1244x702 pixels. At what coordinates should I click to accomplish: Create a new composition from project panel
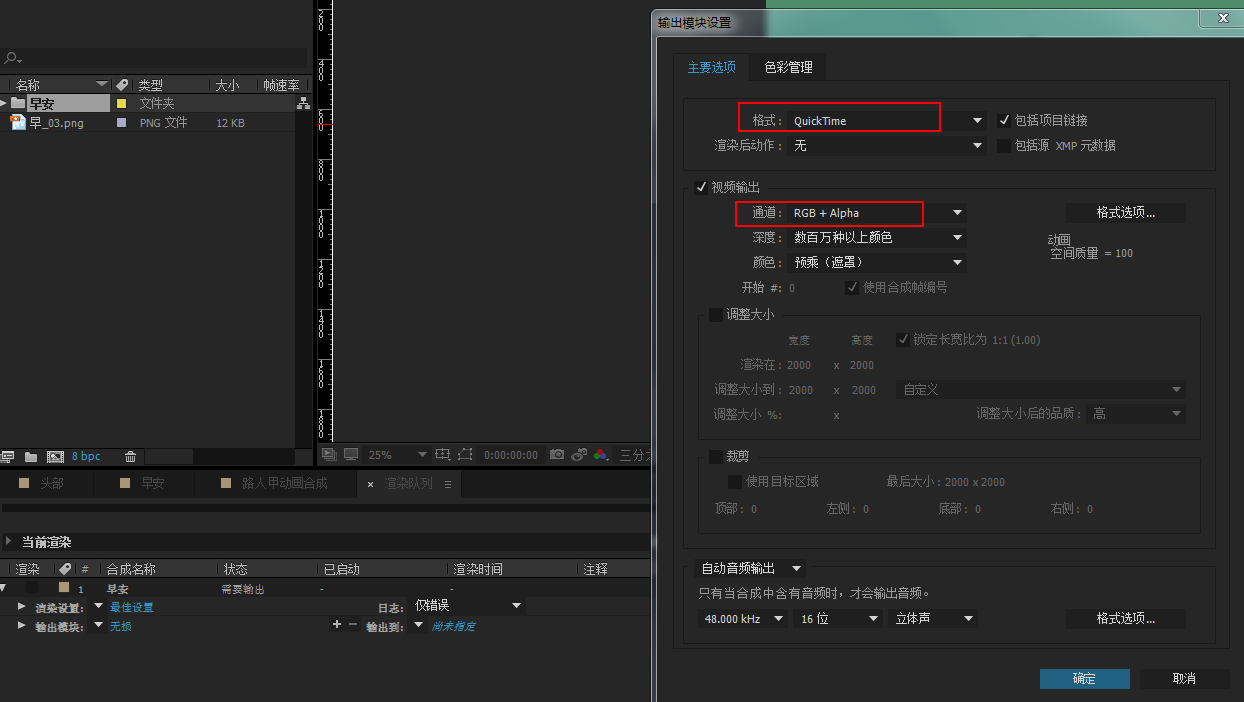(x=55, y=456)
